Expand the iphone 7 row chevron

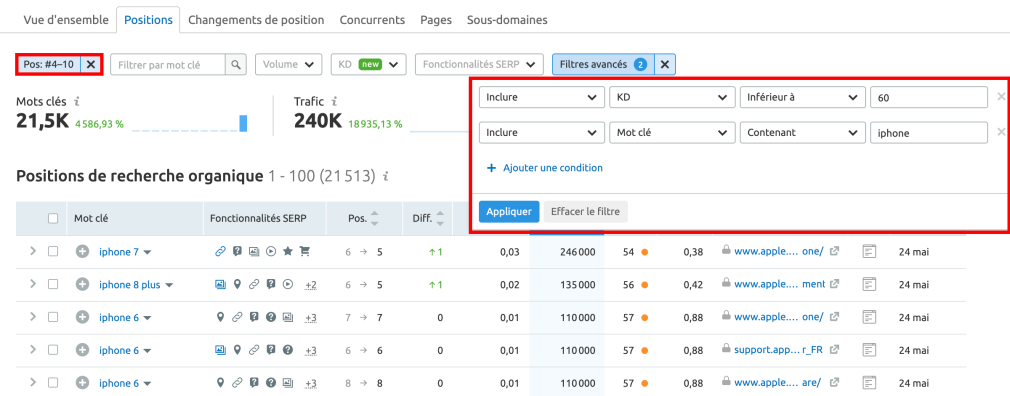33,252
